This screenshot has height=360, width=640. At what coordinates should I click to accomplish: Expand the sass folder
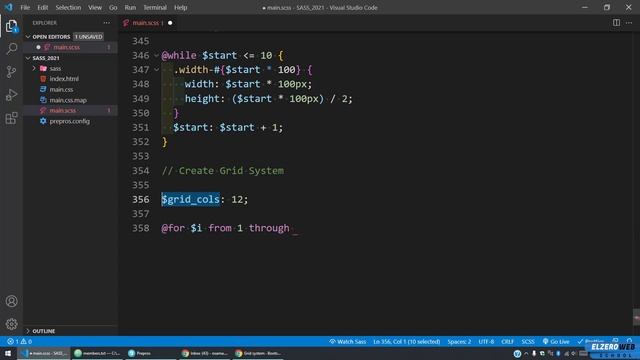click(x=34, y=69)
